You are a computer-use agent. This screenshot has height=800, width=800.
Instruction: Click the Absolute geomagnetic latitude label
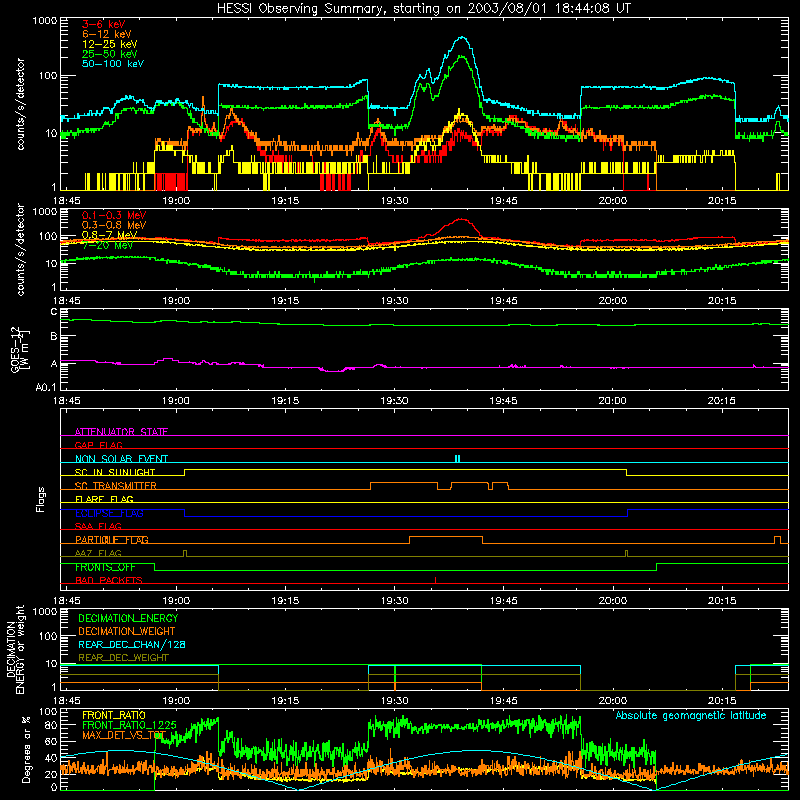(691, 716)
